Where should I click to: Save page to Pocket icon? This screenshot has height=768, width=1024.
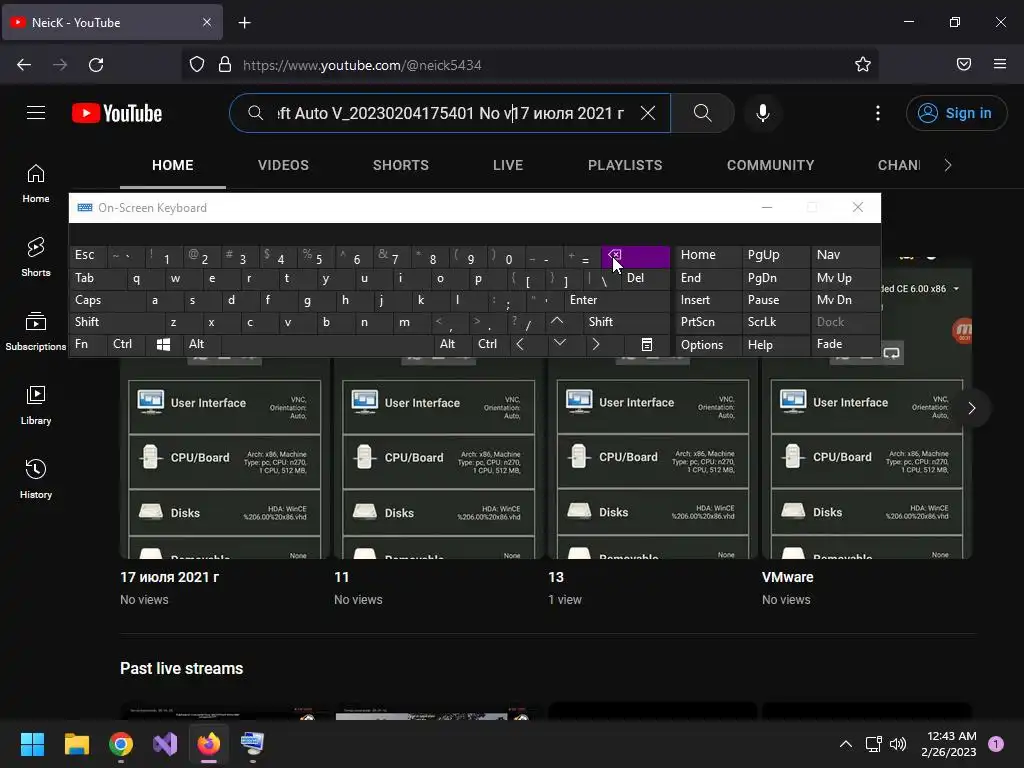pyautogui.click(x=964, y=64)
